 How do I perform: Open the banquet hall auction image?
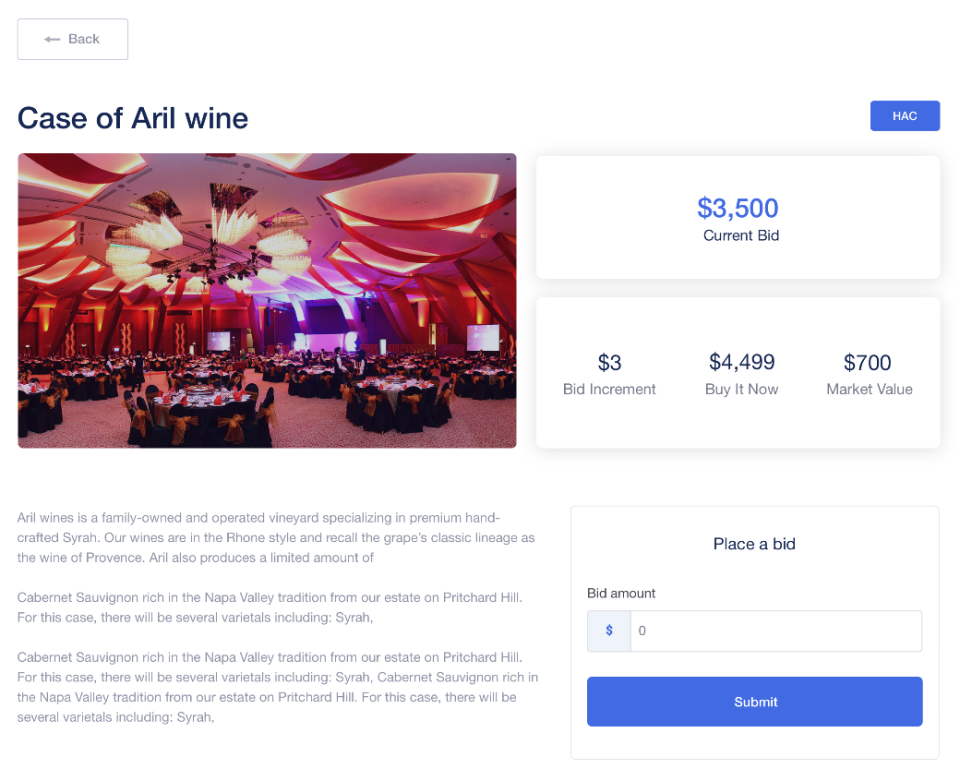pos(267,300)
